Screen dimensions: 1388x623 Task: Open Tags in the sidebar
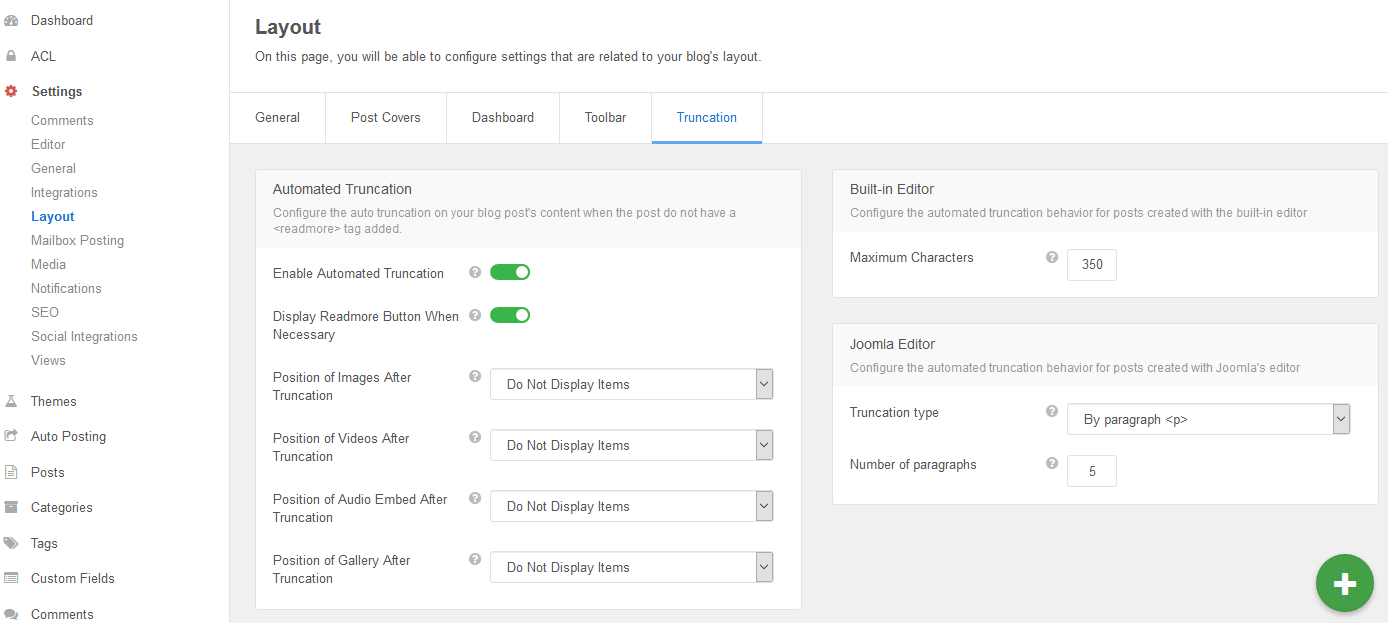click(x=44, y=543)
